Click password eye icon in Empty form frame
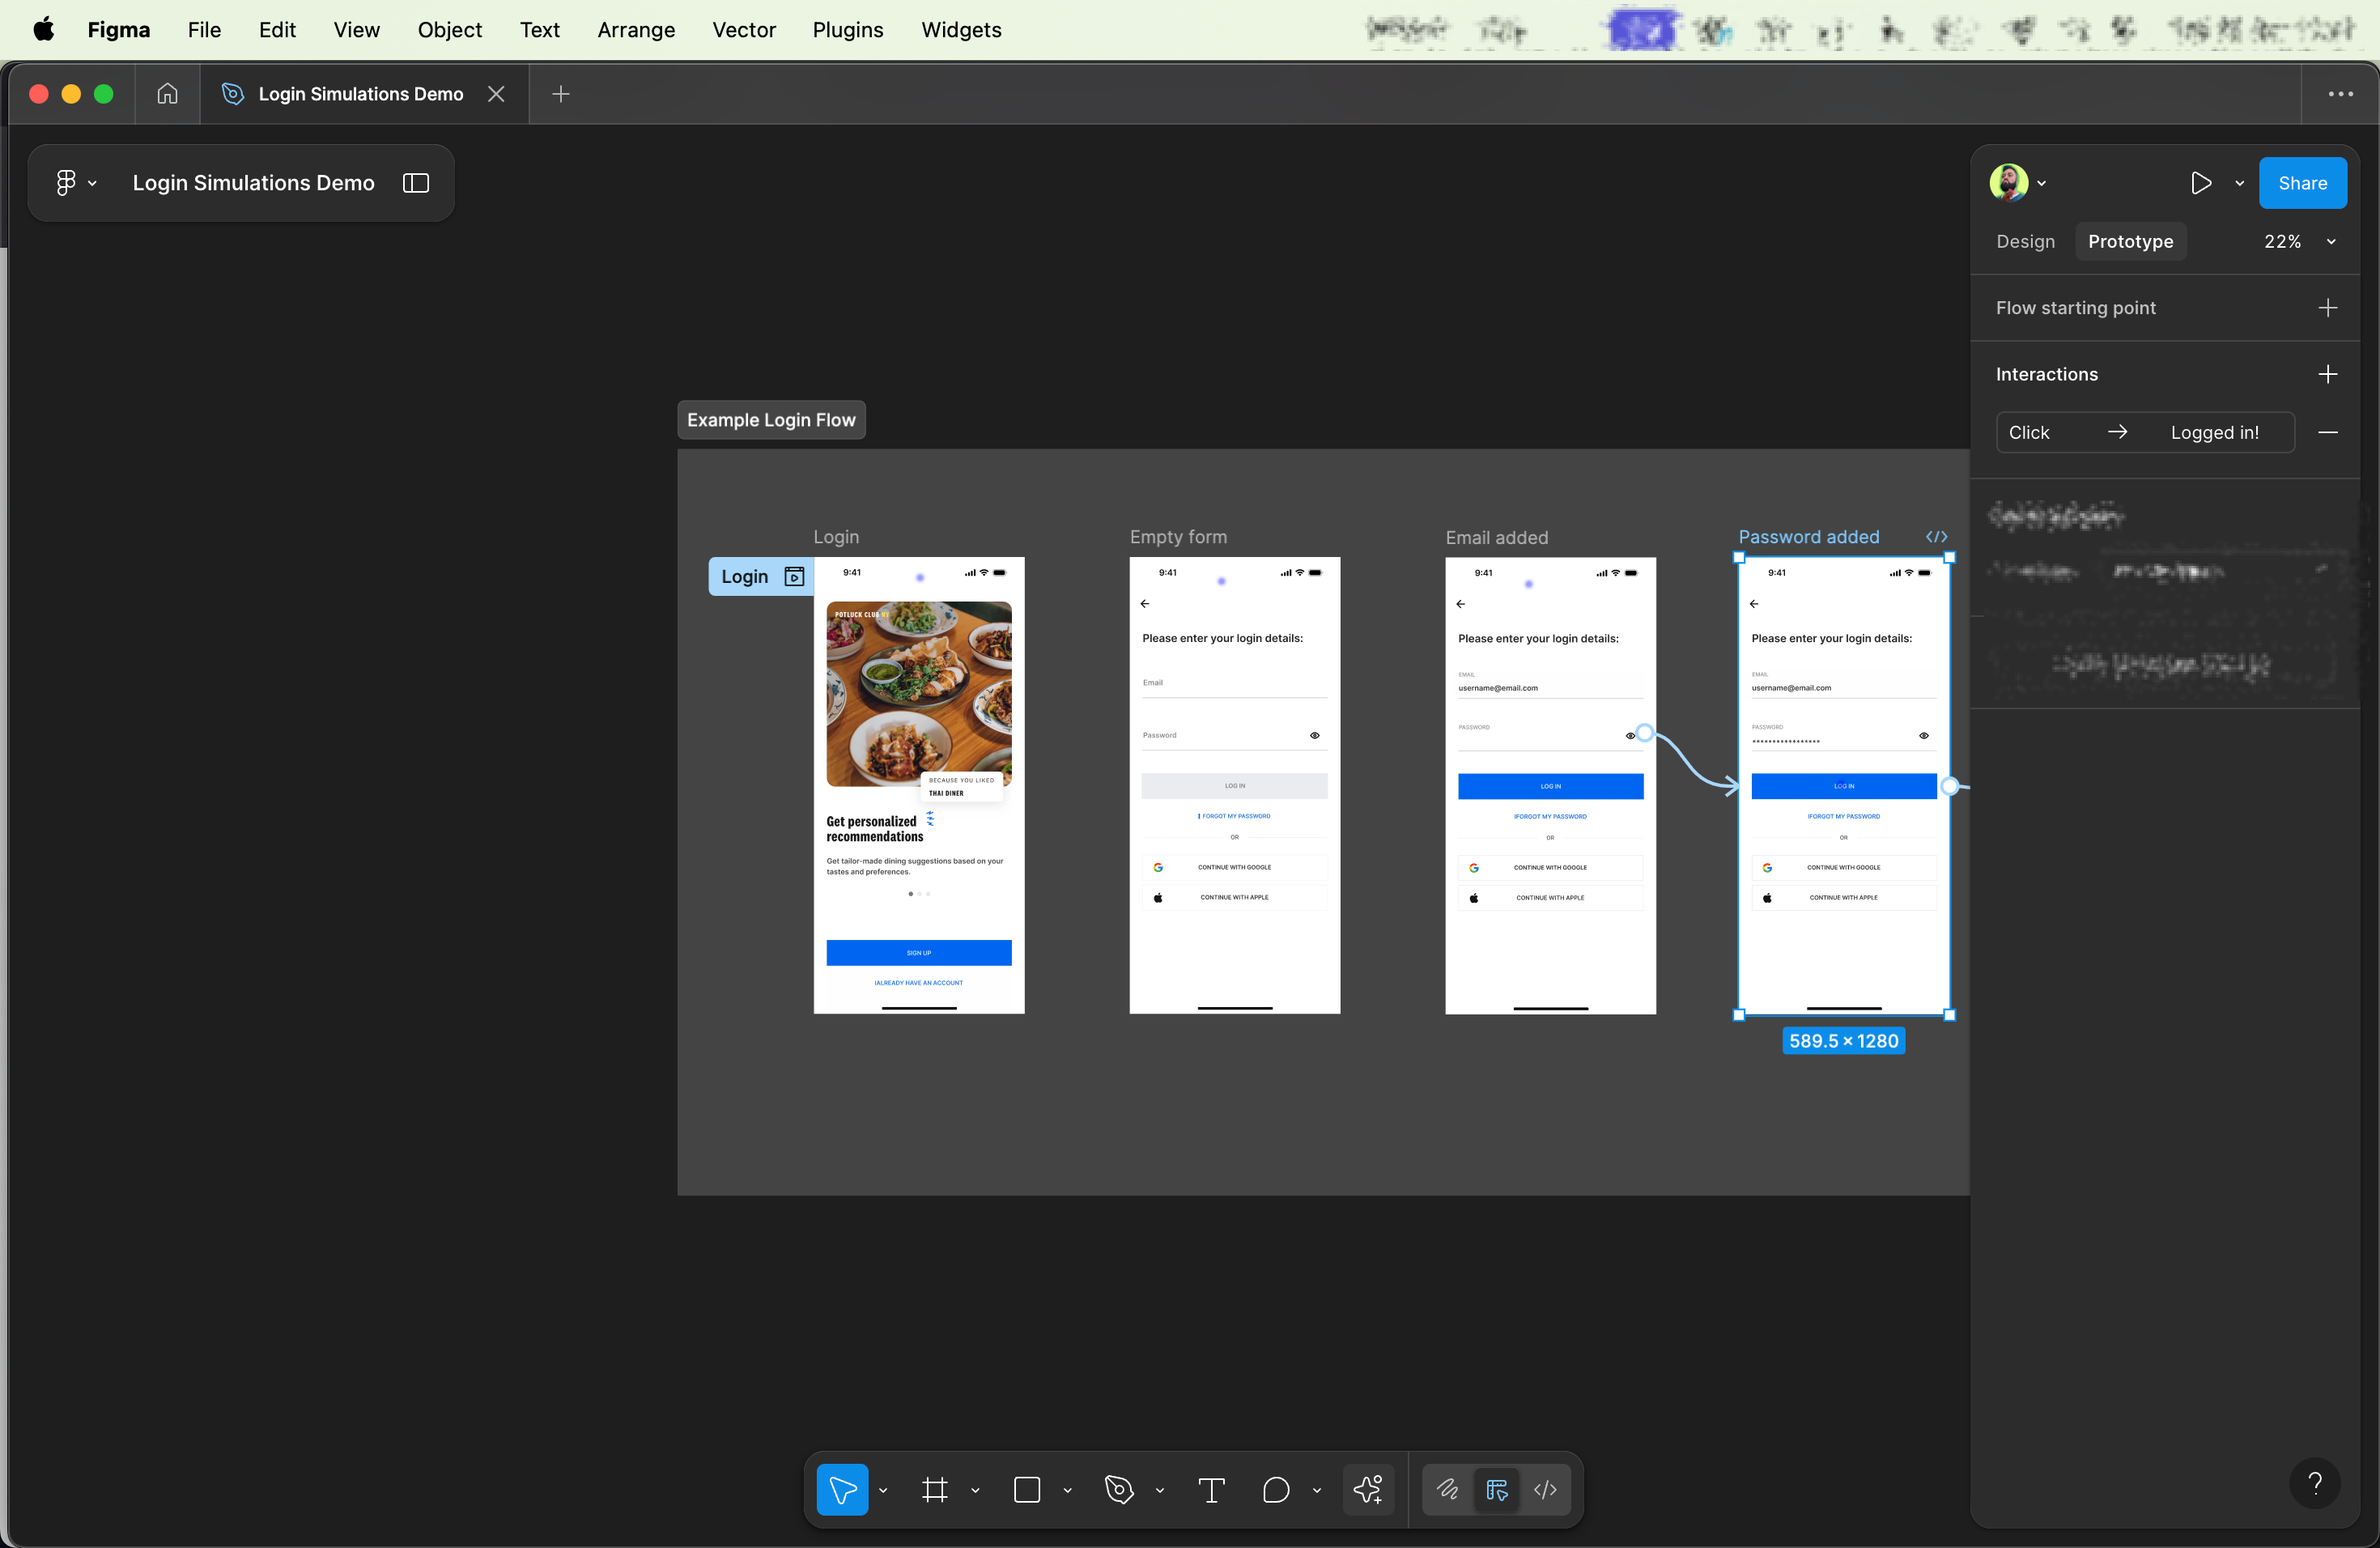Viewport: 2380px width, 1548px height. (x=1314, y=735)
